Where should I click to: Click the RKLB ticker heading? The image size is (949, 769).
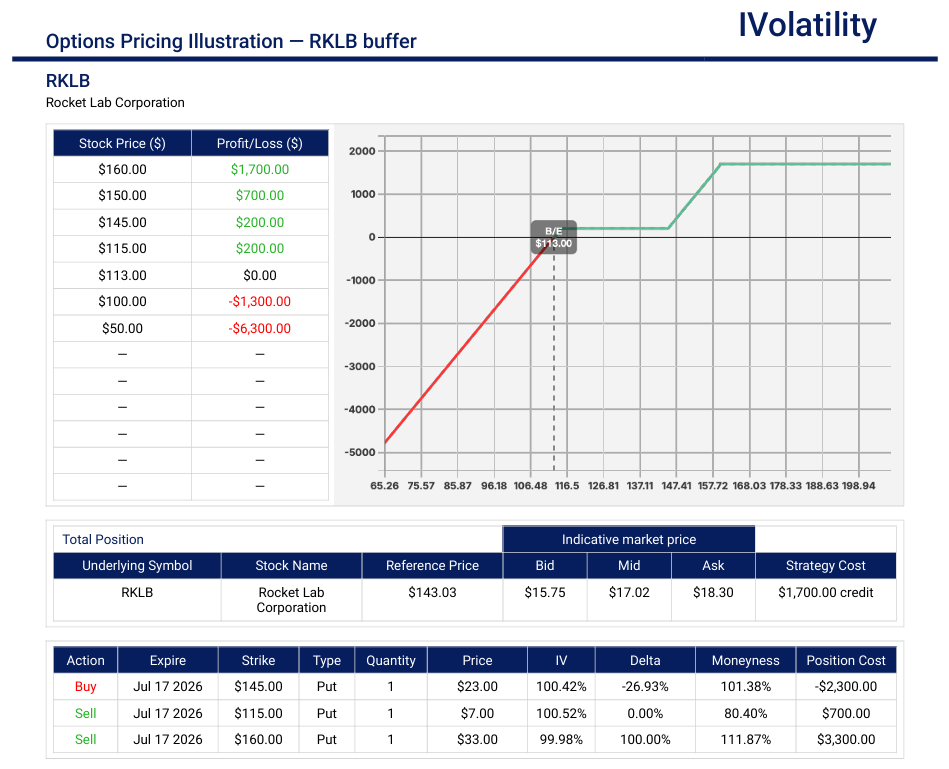(x=68, y=81)
